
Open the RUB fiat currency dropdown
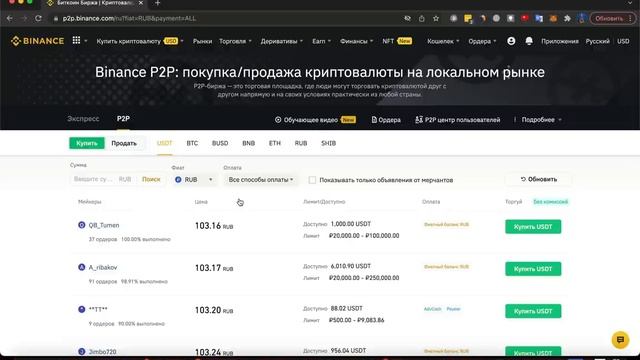pos(194,180)
